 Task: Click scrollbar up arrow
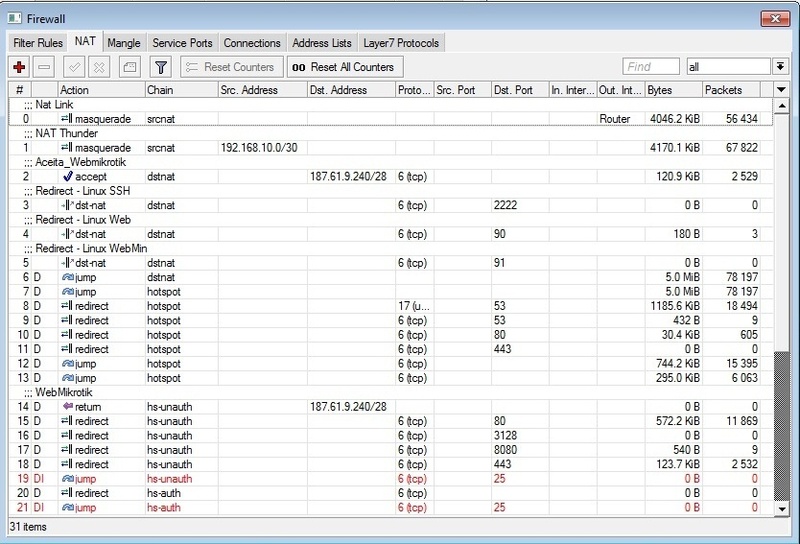pyautogui.click(x=781, y=106)
